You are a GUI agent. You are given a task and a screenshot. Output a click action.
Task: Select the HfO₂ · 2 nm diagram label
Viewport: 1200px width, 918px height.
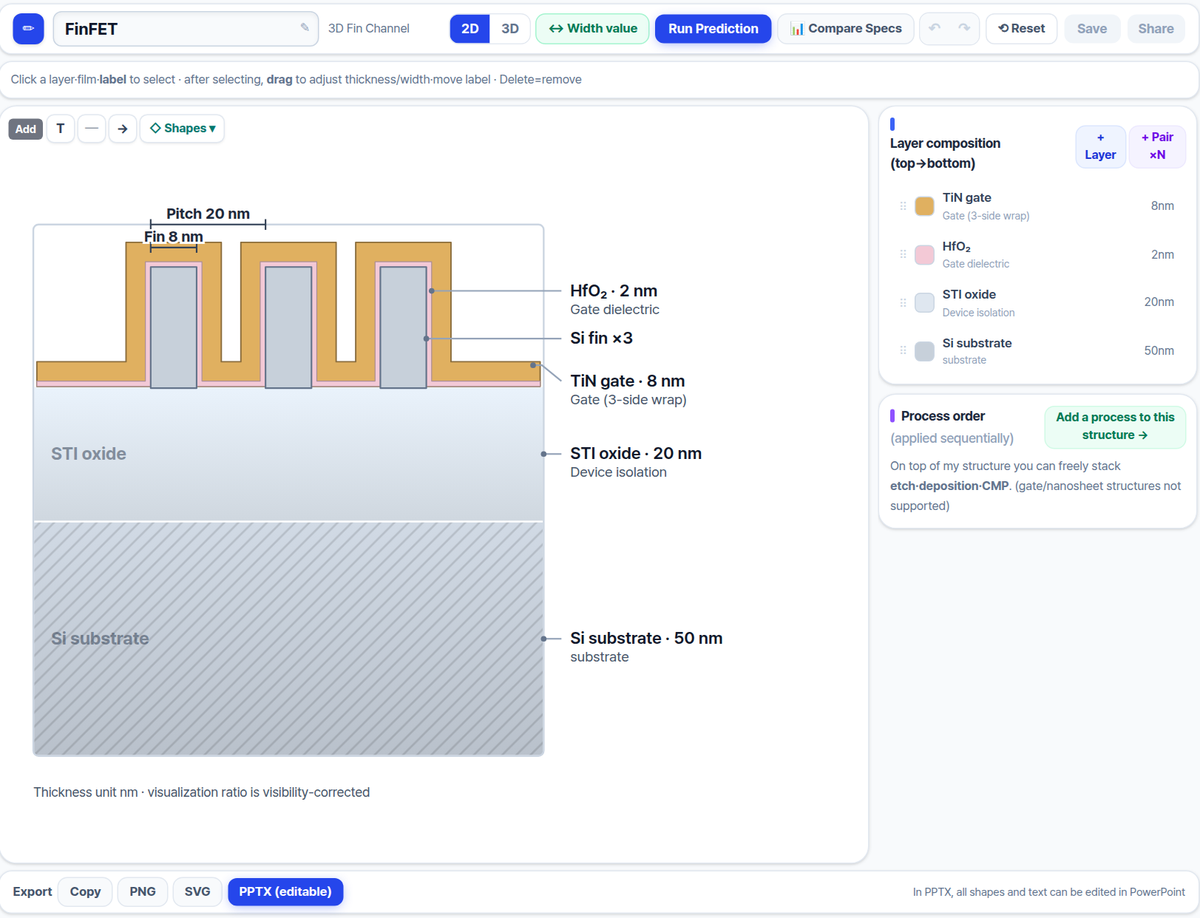tap(614, 291)
